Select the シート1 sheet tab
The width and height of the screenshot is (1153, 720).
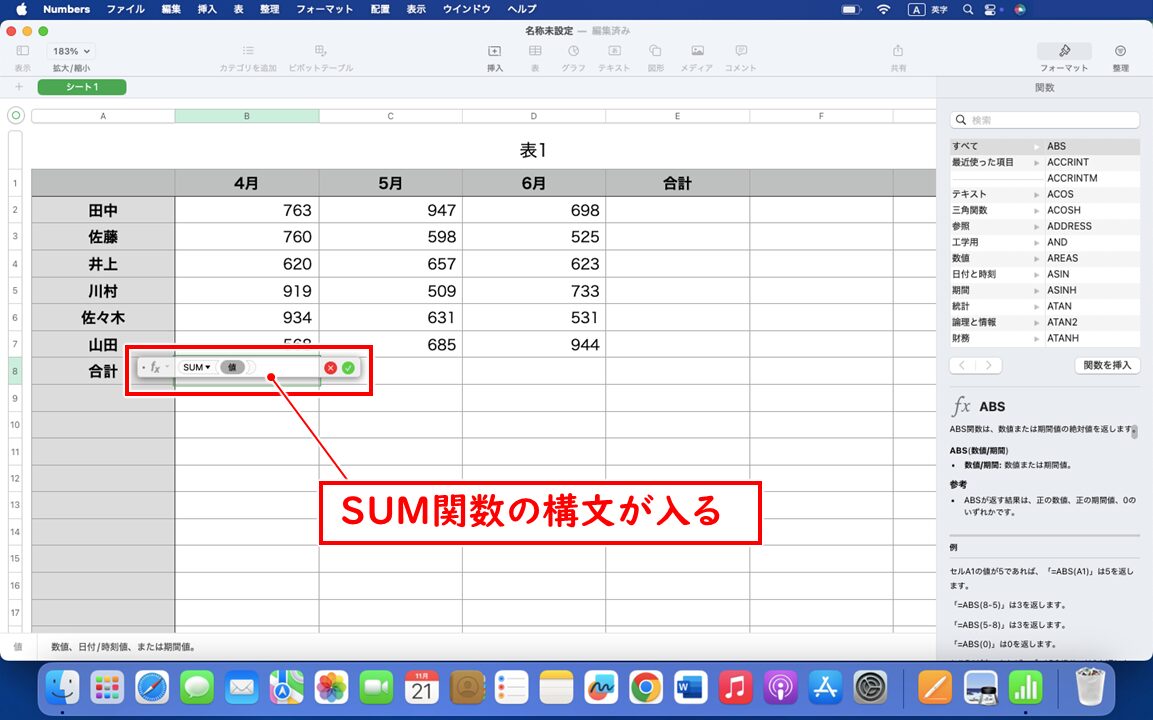[x=81, y=87]
